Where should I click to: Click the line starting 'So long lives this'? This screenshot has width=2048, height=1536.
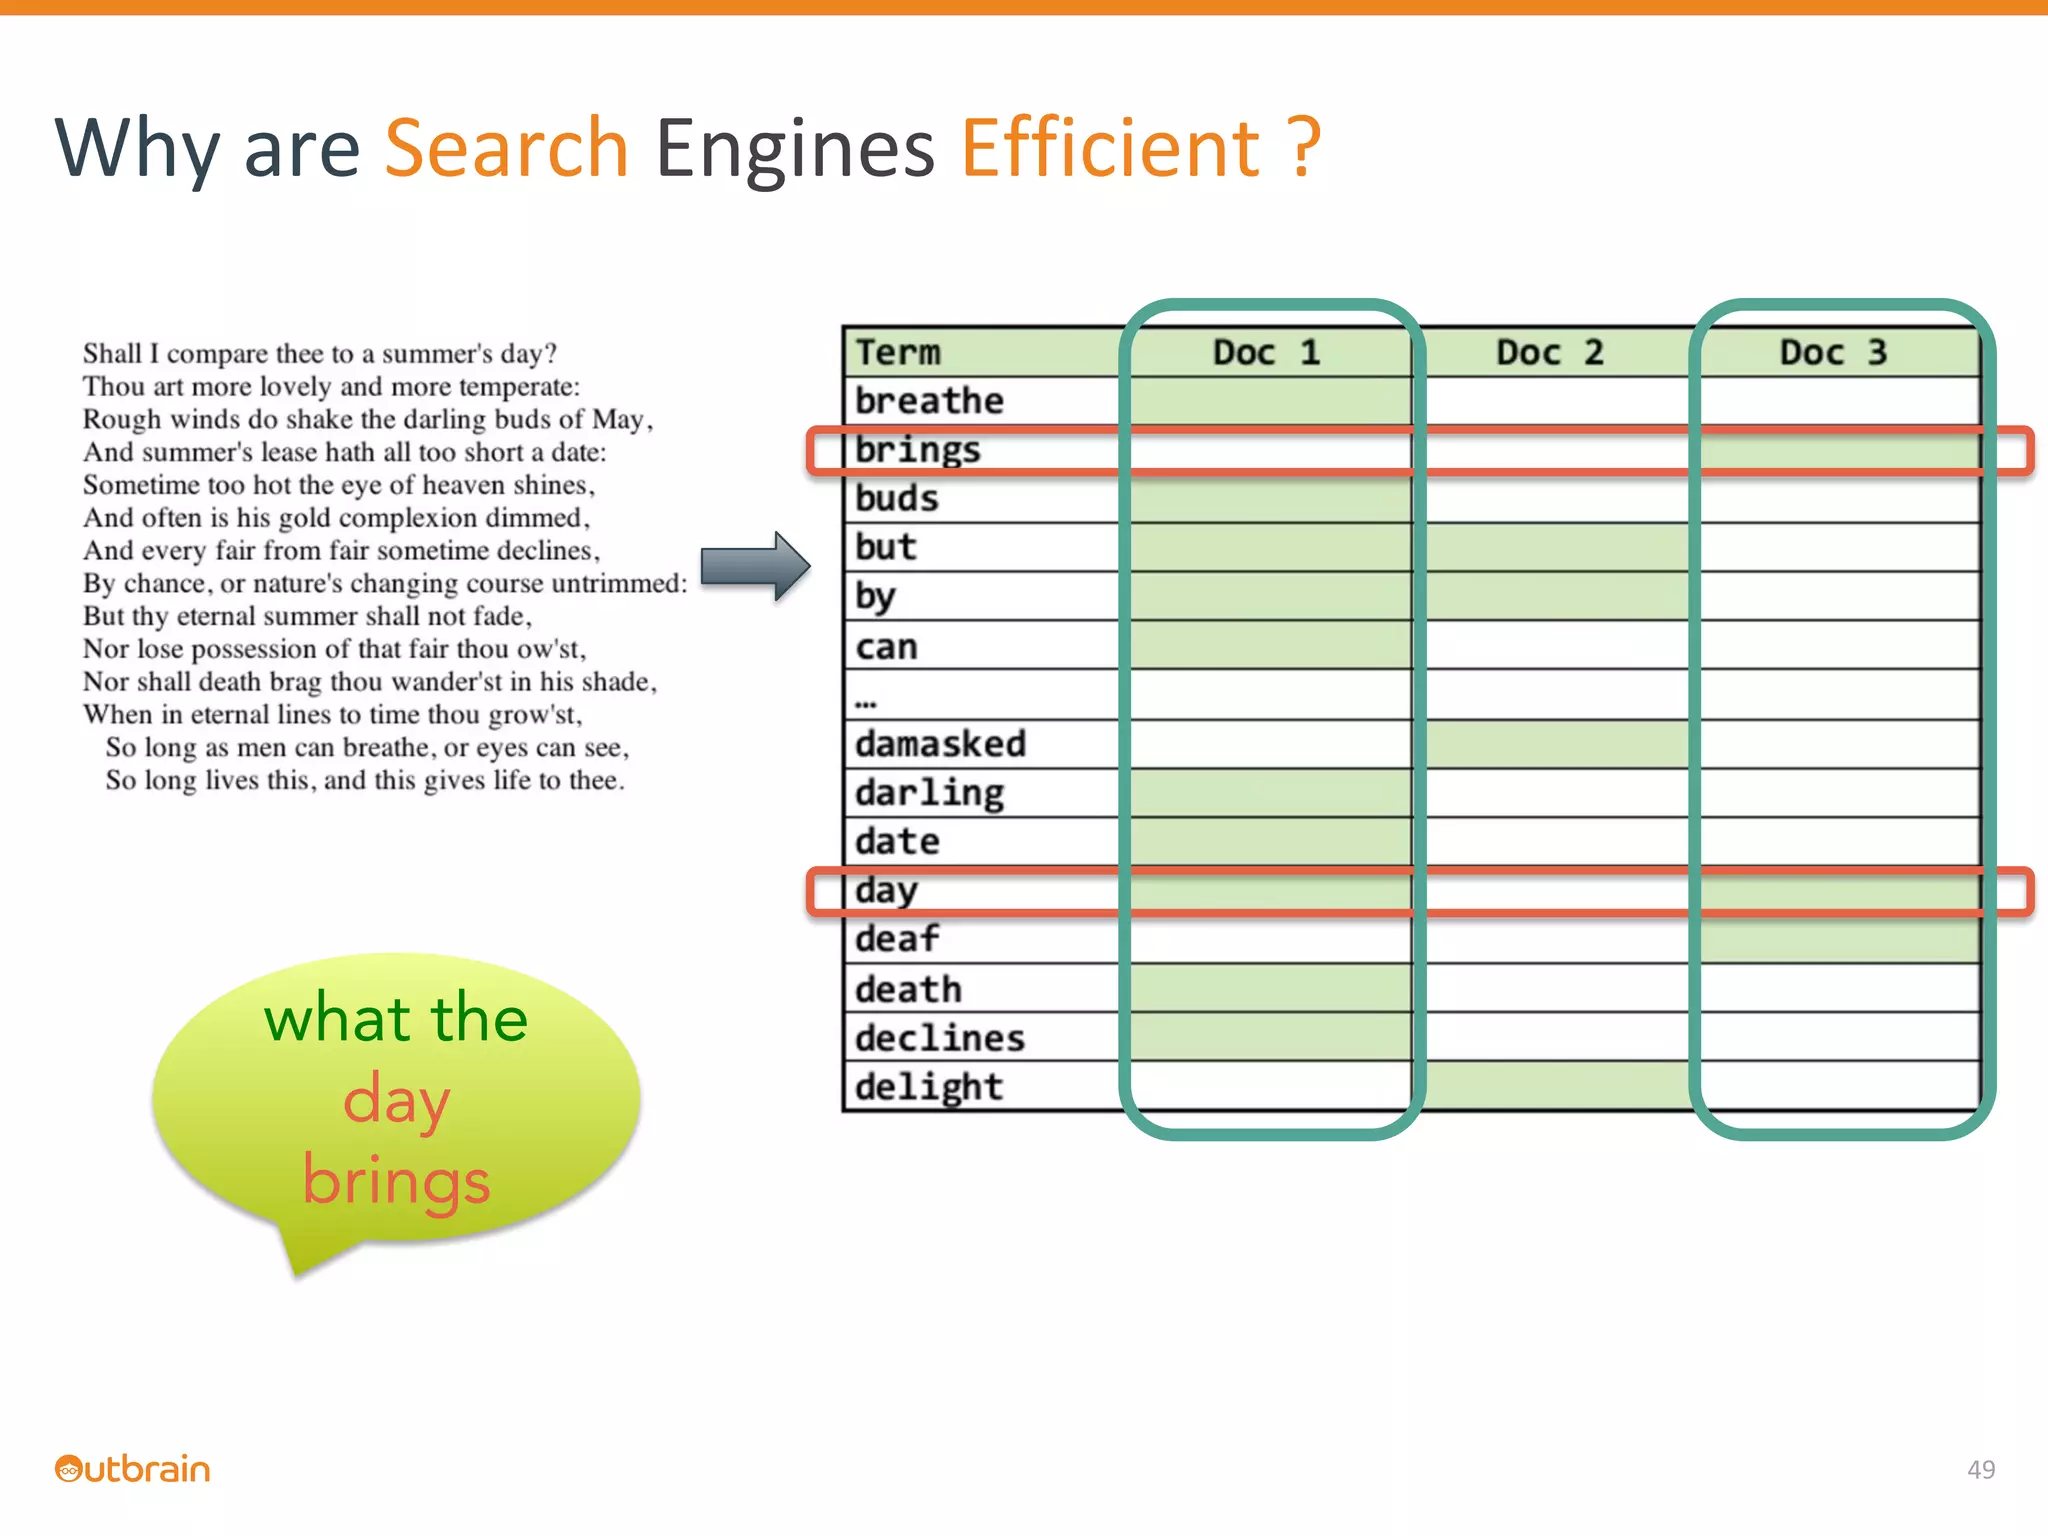365,781
